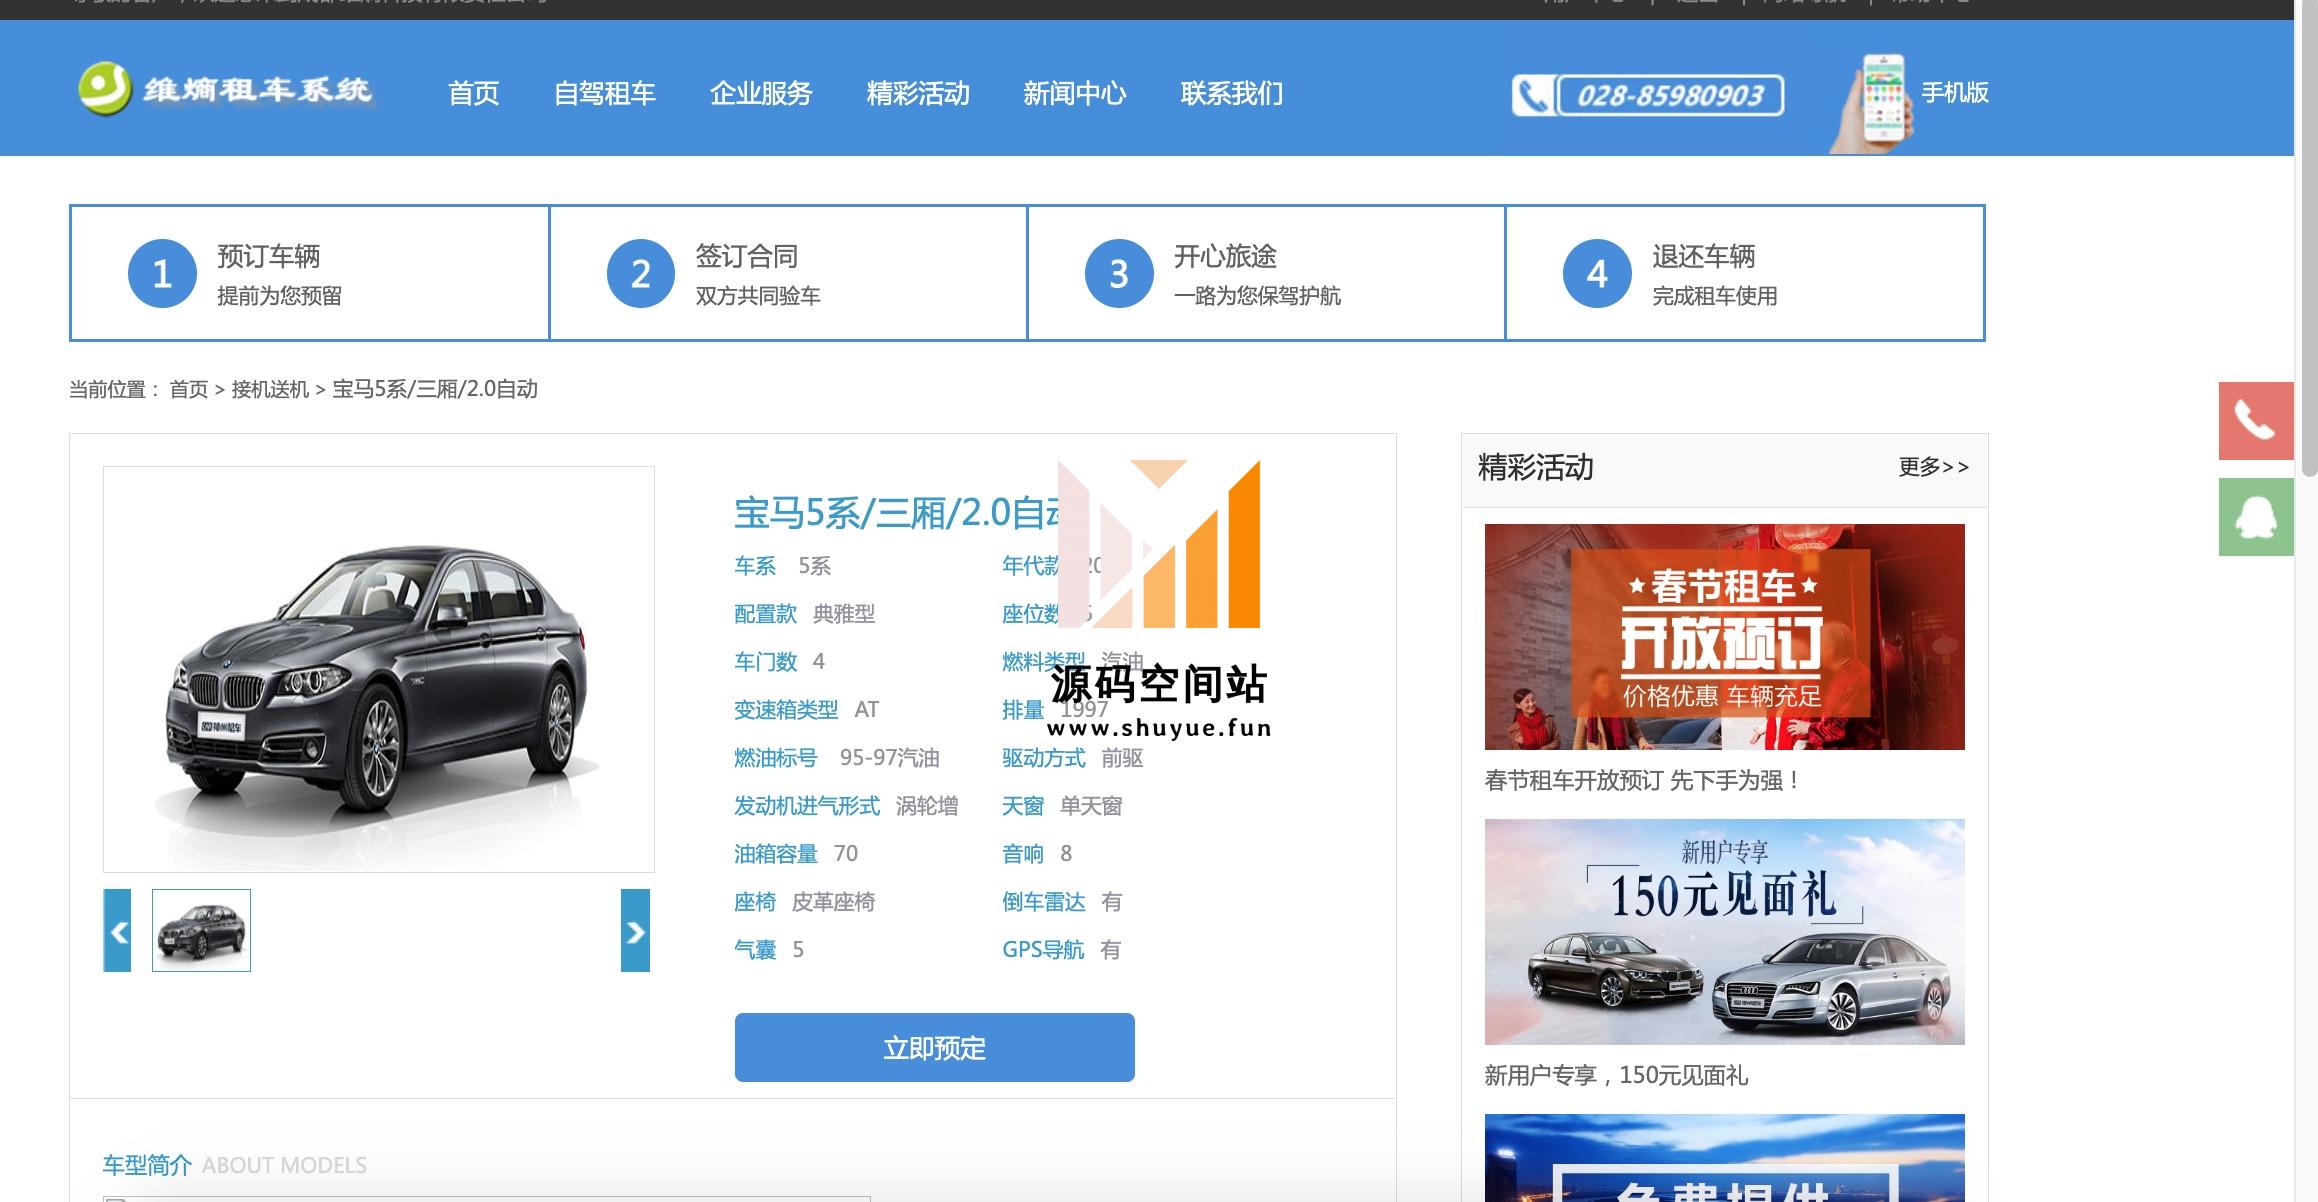Click 更多>> in 精彩活动 panel
Image resolution: width=2318 pixels, height=1202 pixels.
tap(1934, 467)
